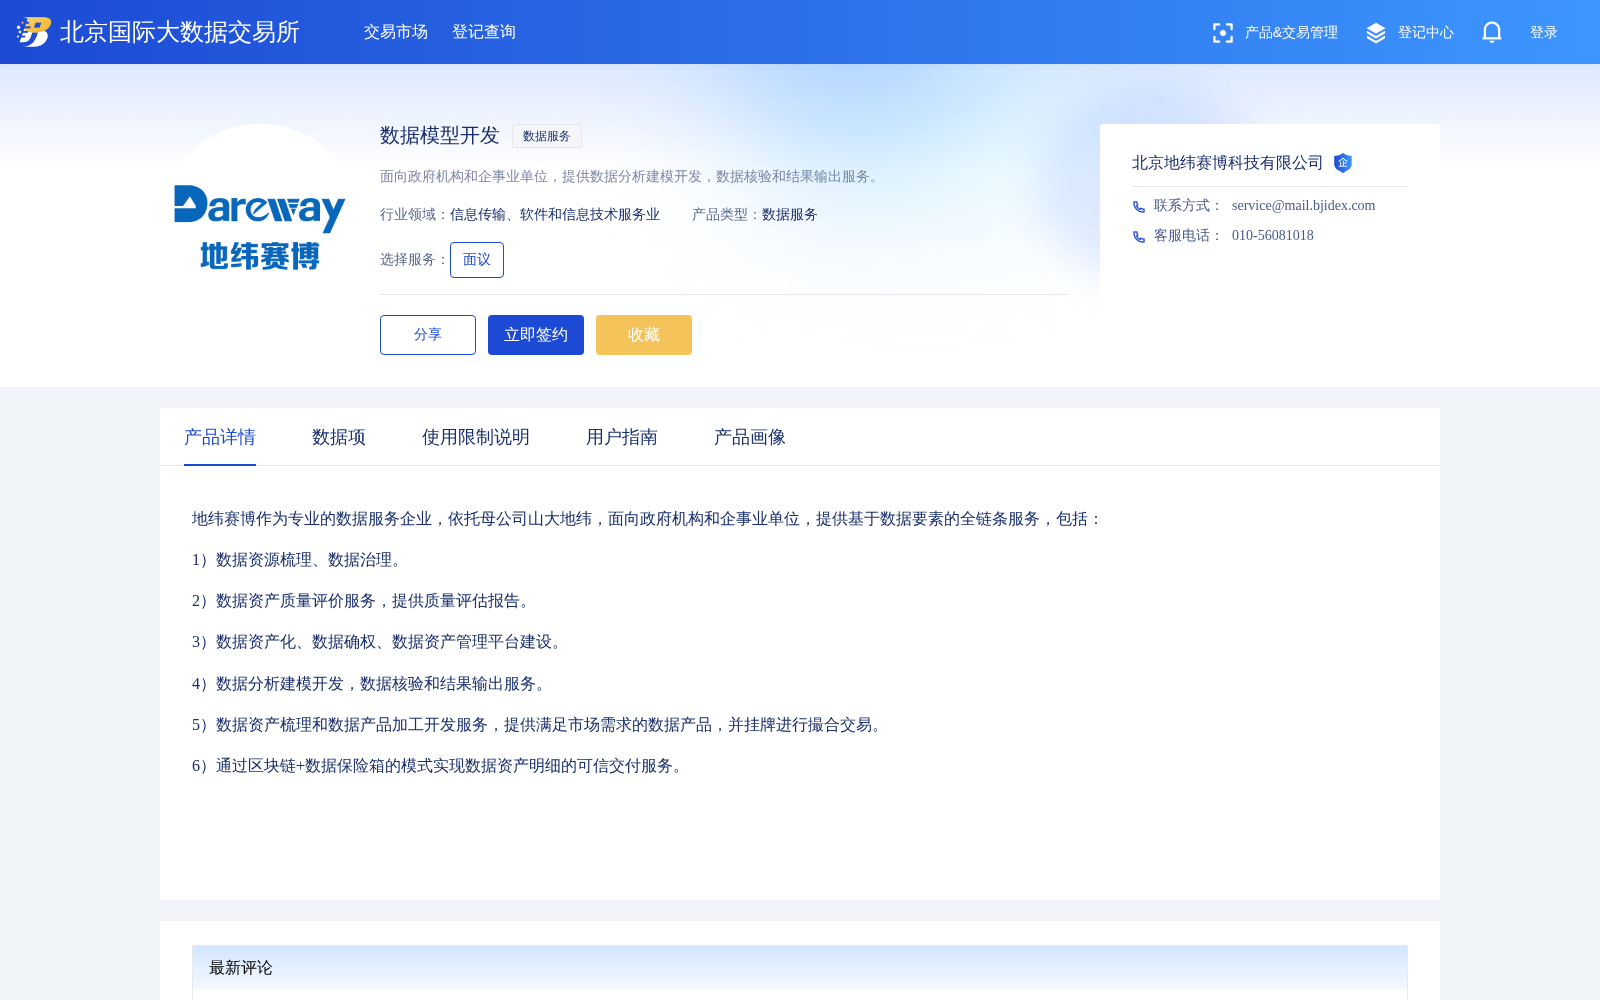Image resolution: width=1600 pixels, height=1000 pixels.
Task: Click the 立即签约 button
Action: (x=536, y=335)
